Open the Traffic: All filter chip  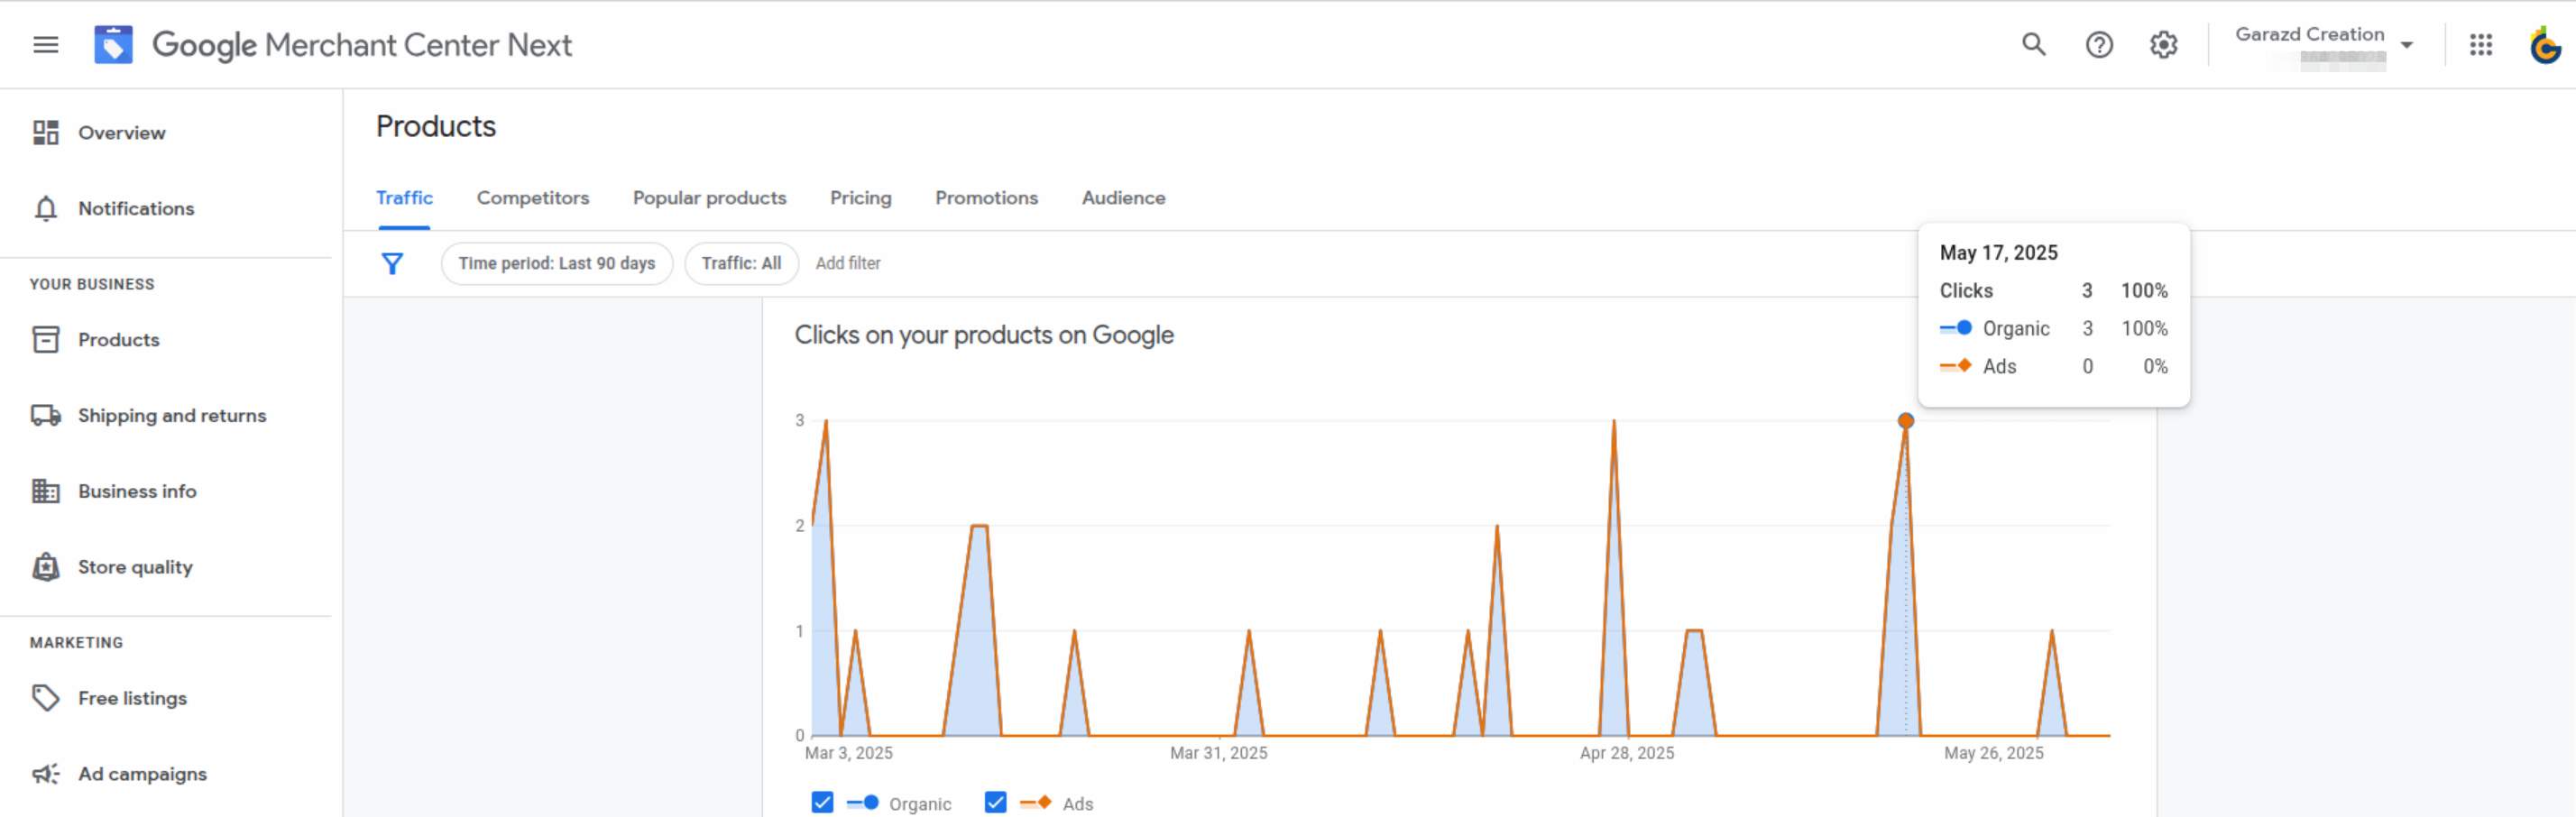(x=741, y=263)
